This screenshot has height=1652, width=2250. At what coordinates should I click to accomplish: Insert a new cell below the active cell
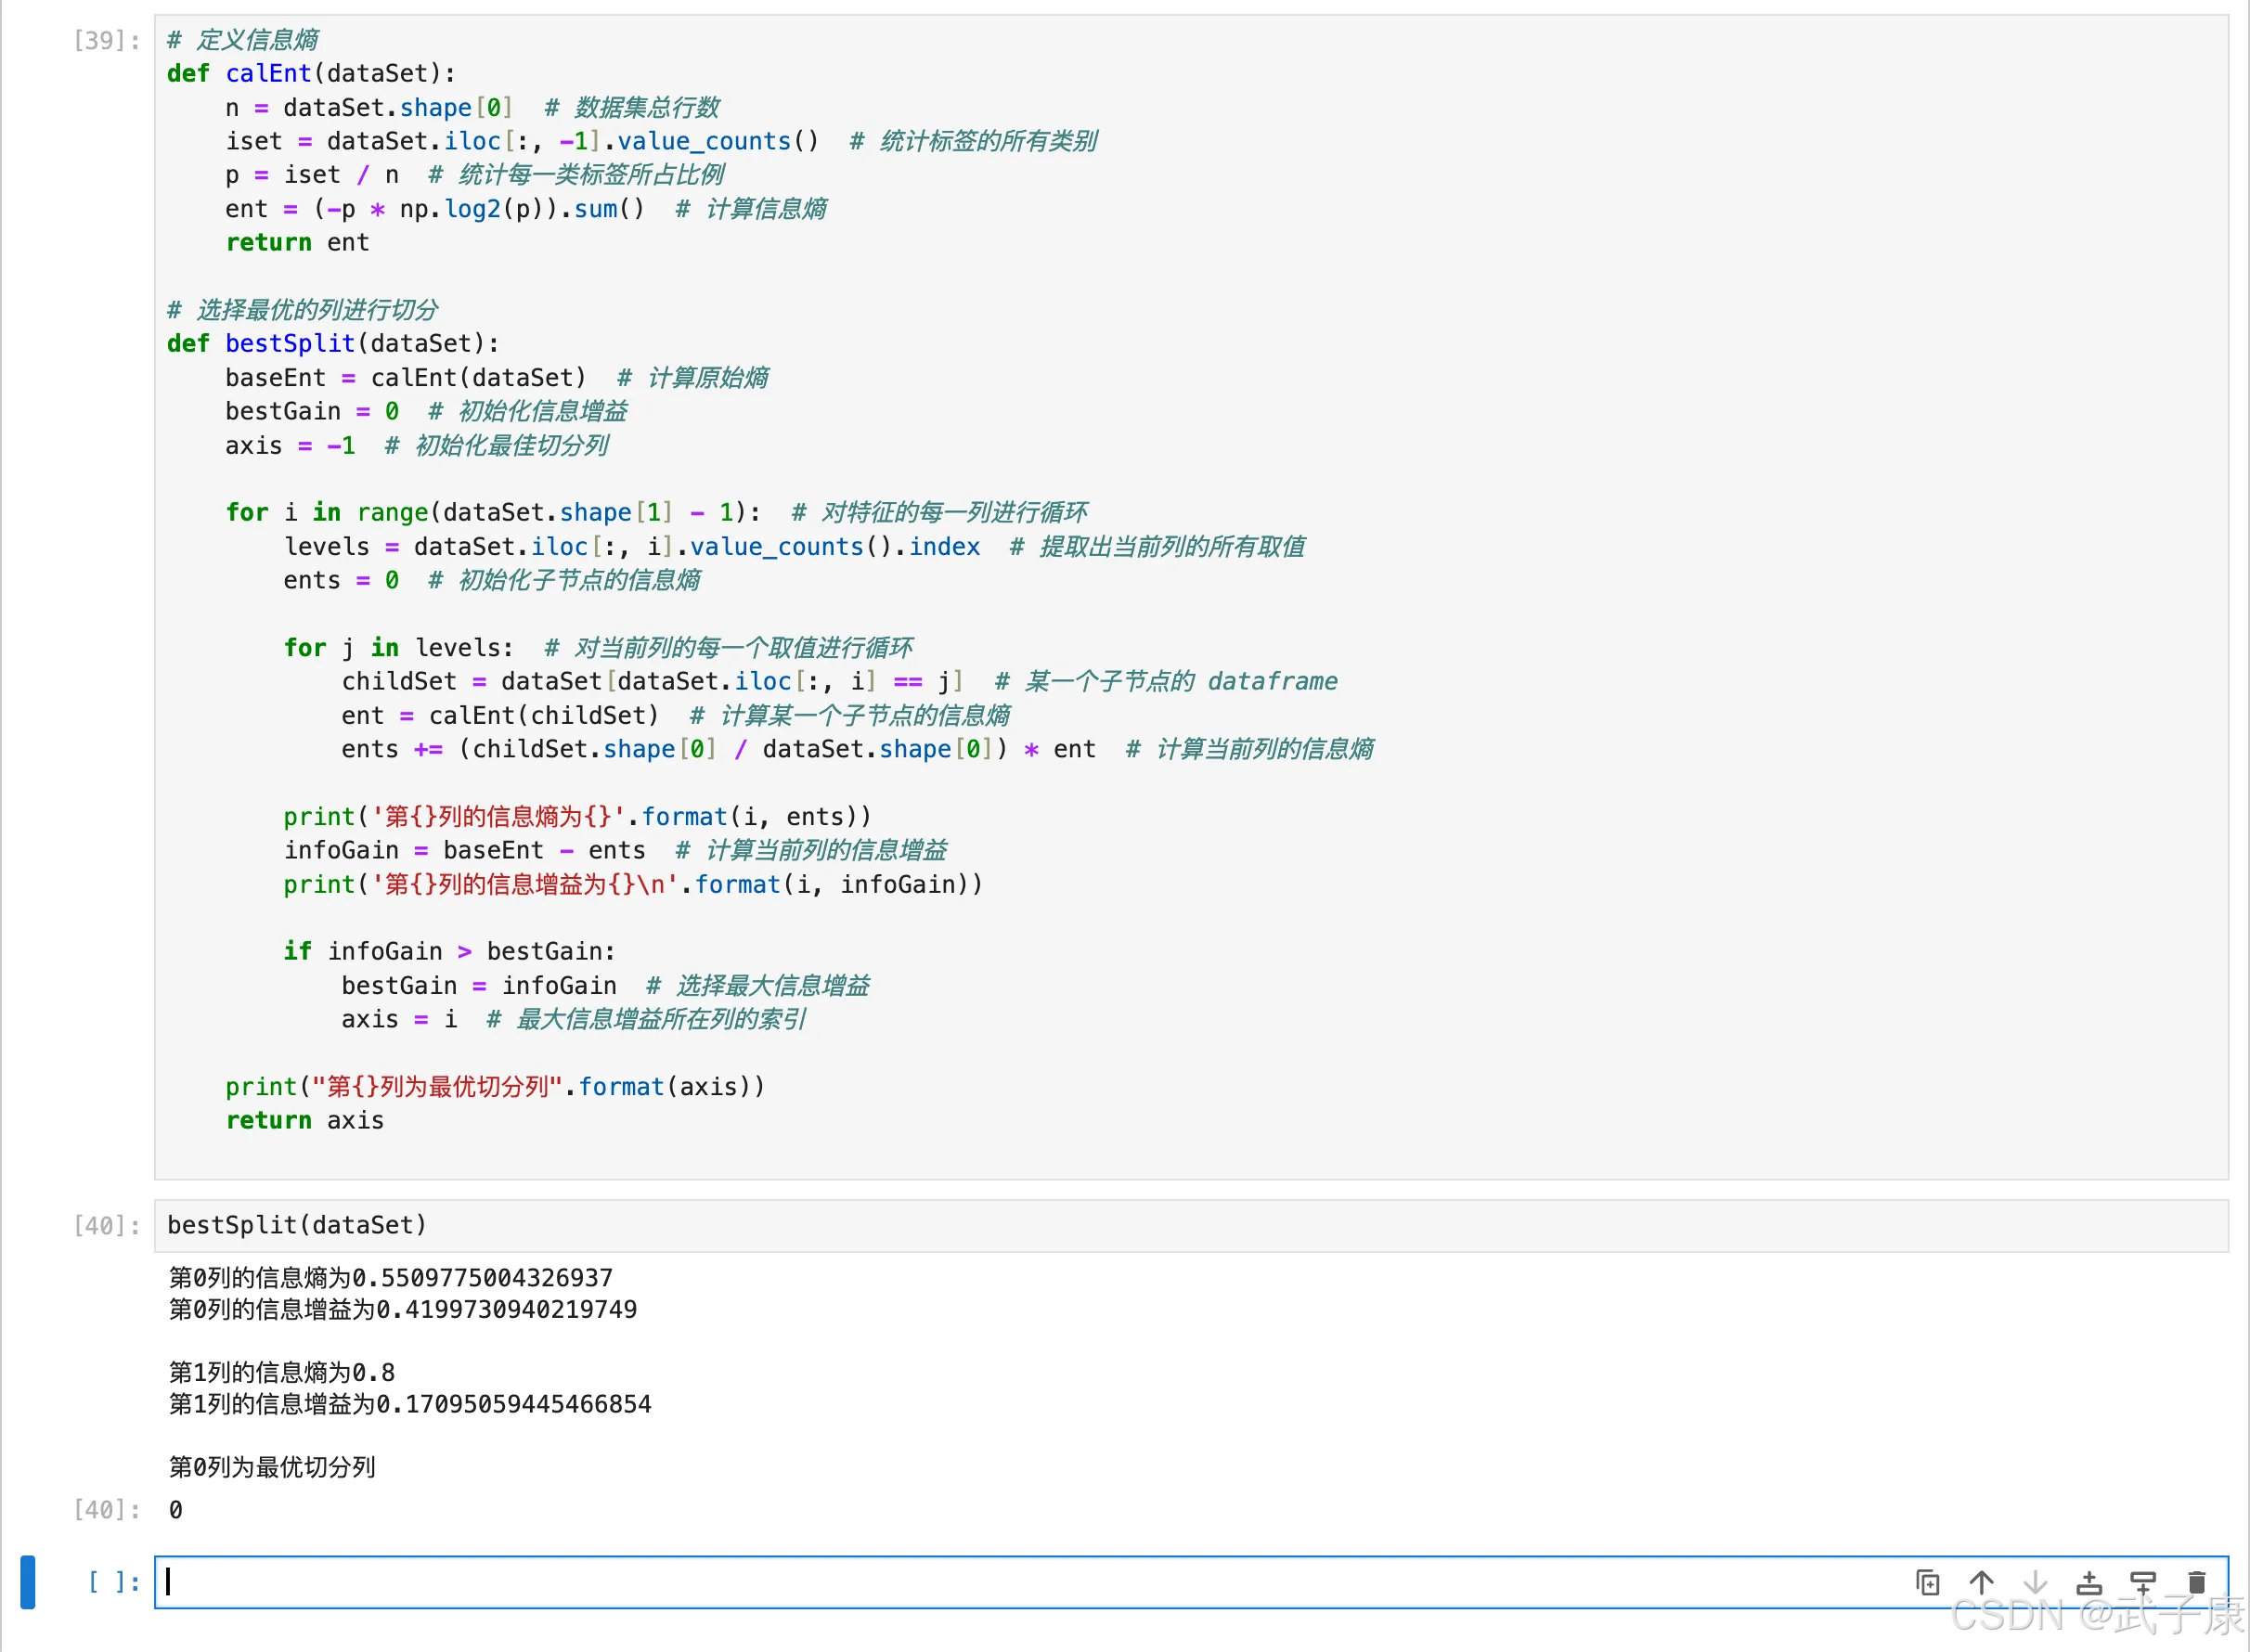(x=2143, y=1583)
